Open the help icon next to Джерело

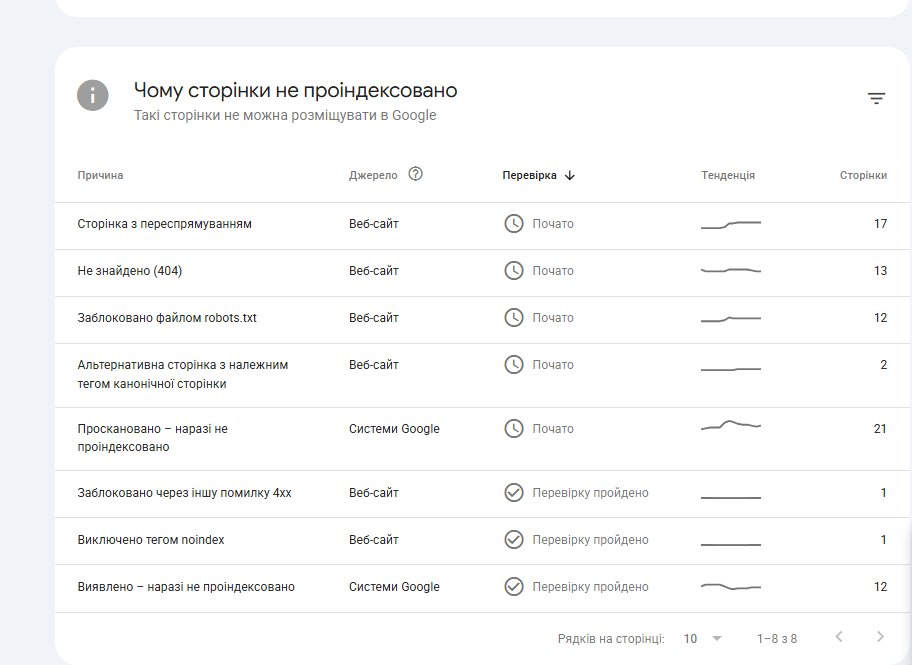point(415,174)
